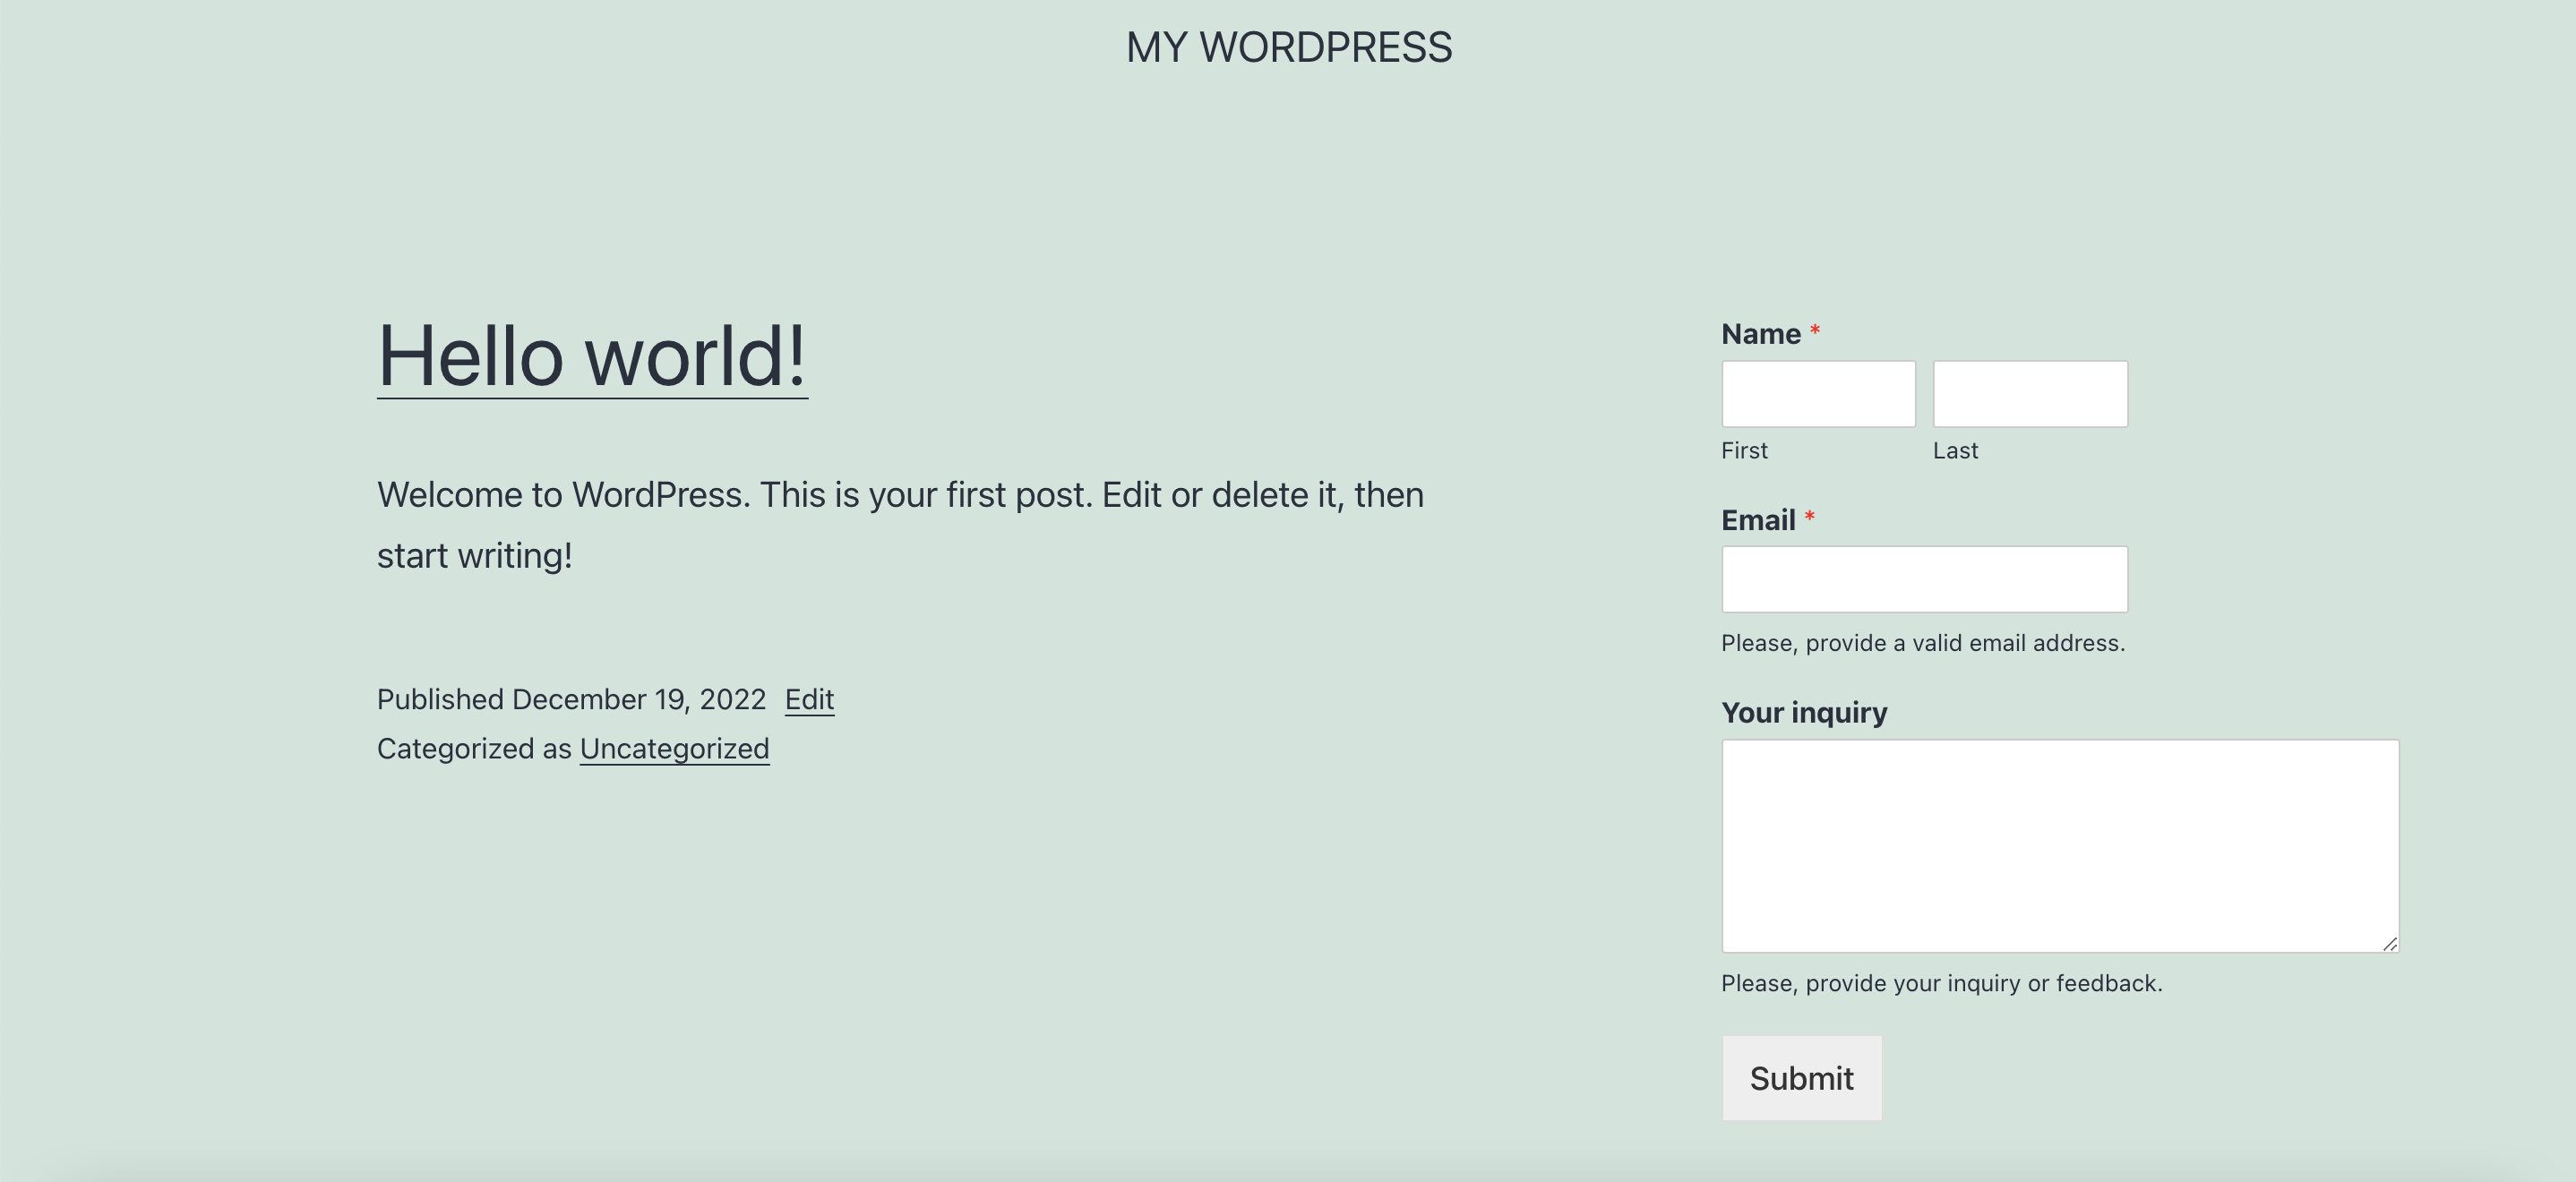Image resolution: width=2576 pixels, height=1182 pixels.
Task: Click 'Published December 19, 2022' text
Action: (x=571, y=699)
